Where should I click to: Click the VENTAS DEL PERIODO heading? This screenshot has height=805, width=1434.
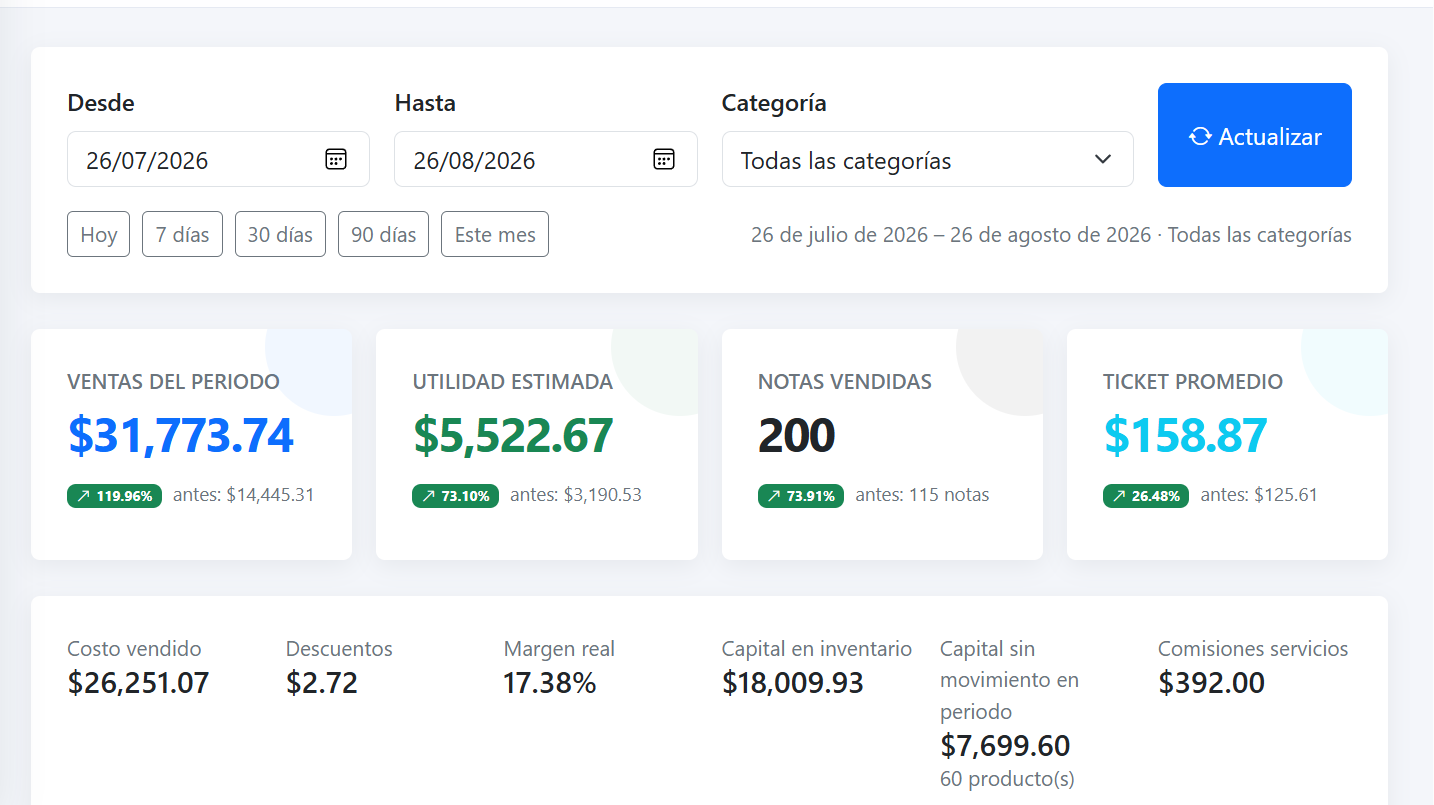click(x=173, y=381)
